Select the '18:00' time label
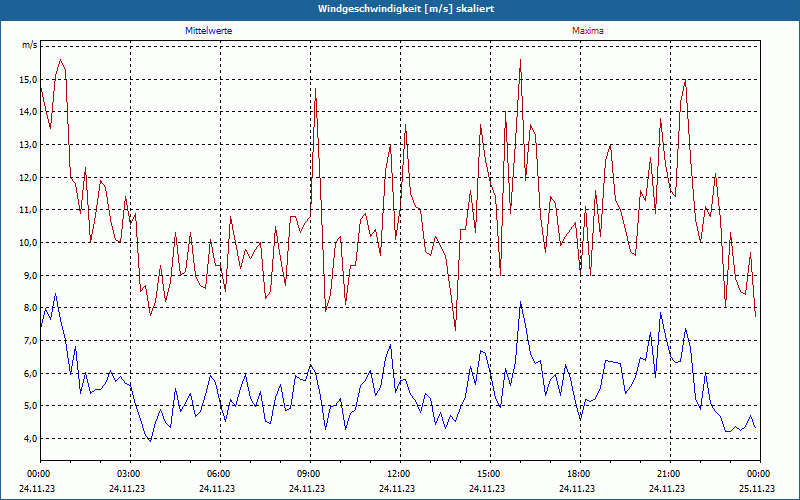 point(580,474)
